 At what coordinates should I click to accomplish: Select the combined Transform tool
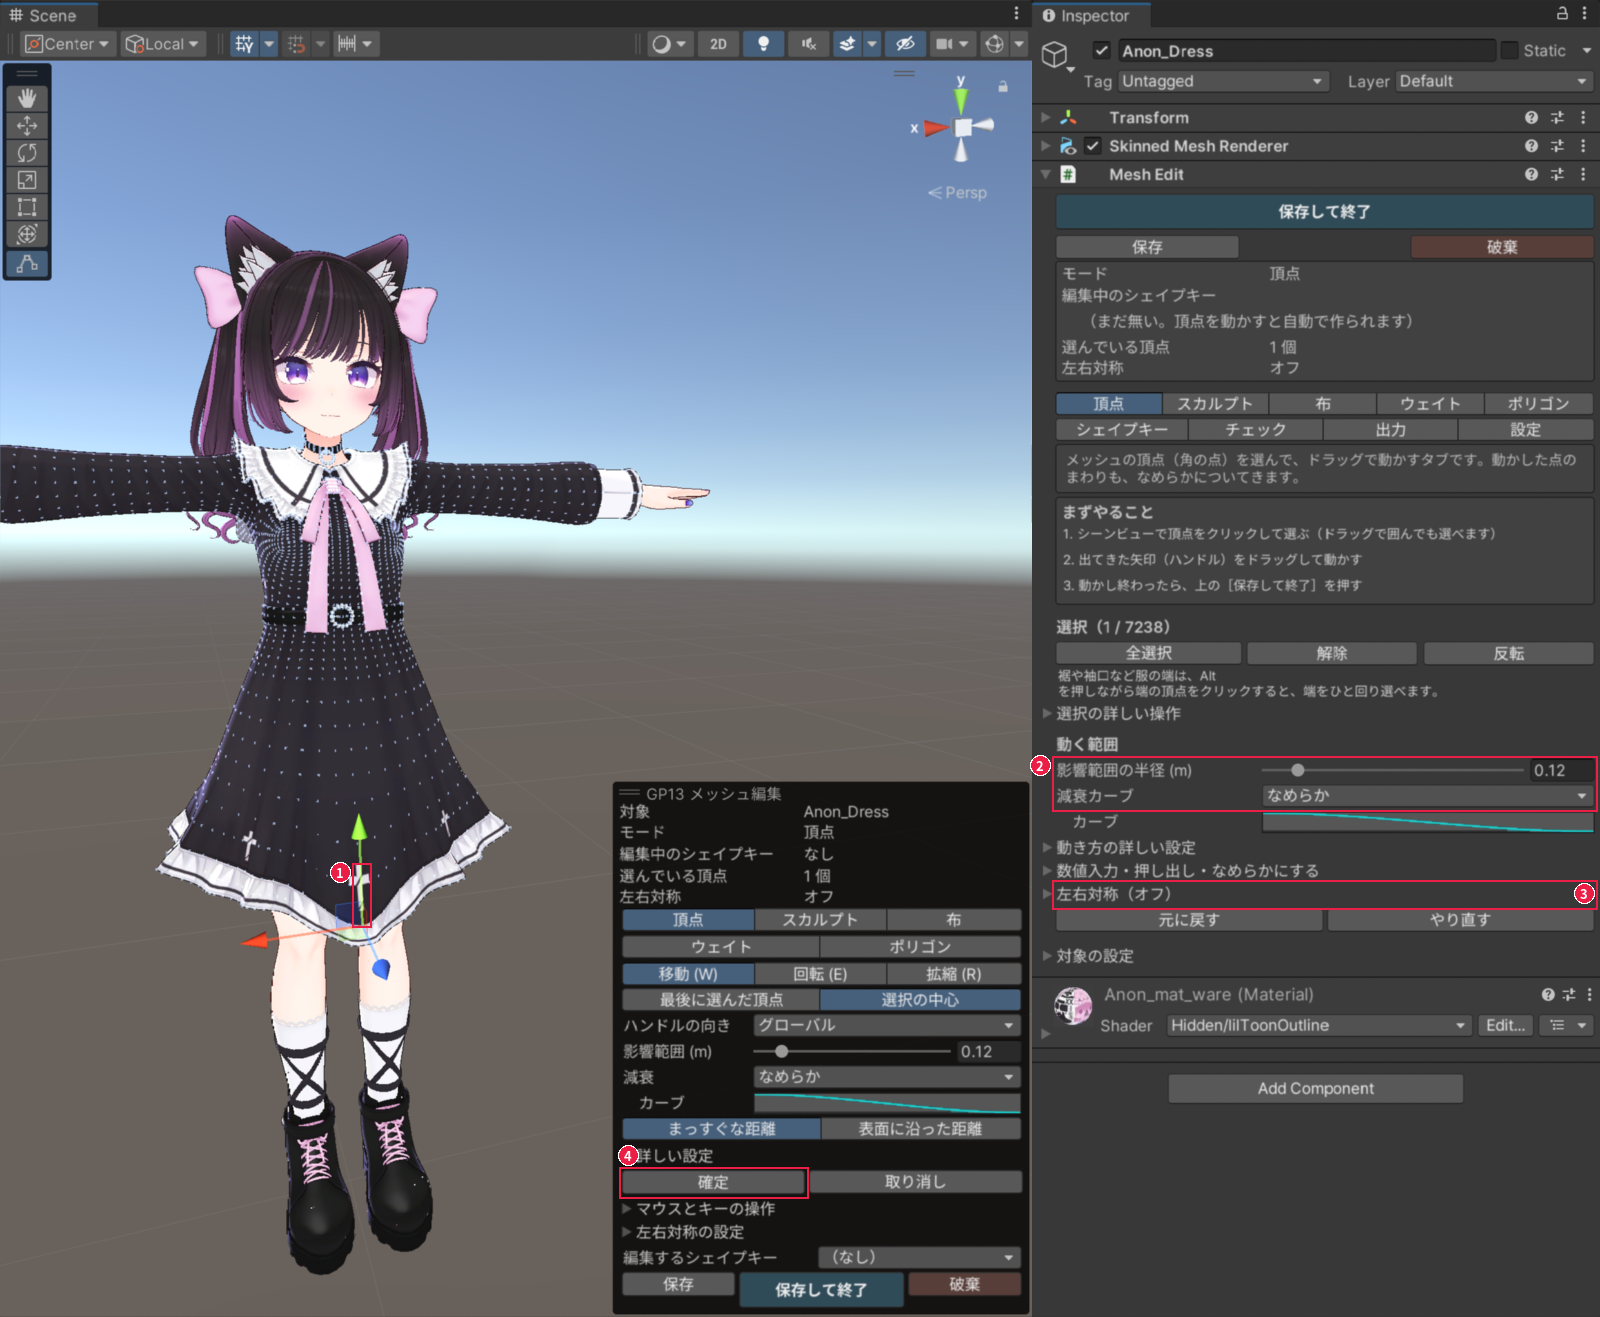tap(27, 233)
